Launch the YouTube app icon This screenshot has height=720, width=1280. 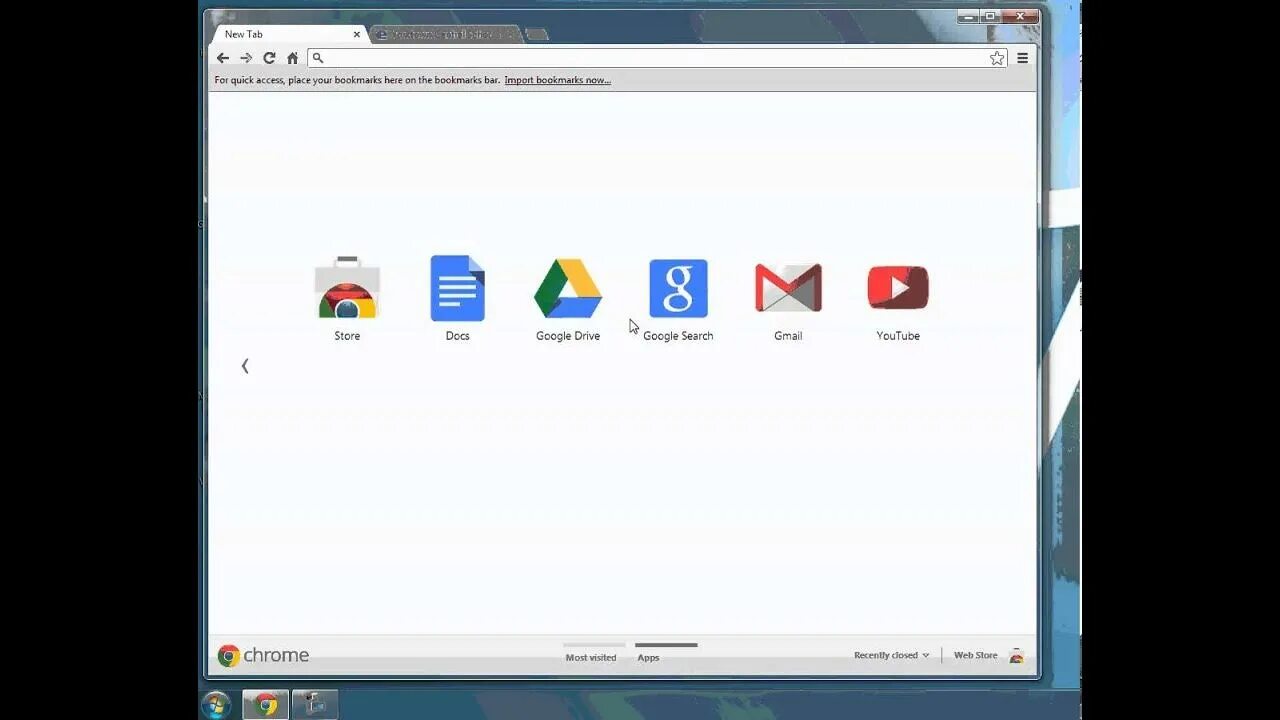coord(898,288)
